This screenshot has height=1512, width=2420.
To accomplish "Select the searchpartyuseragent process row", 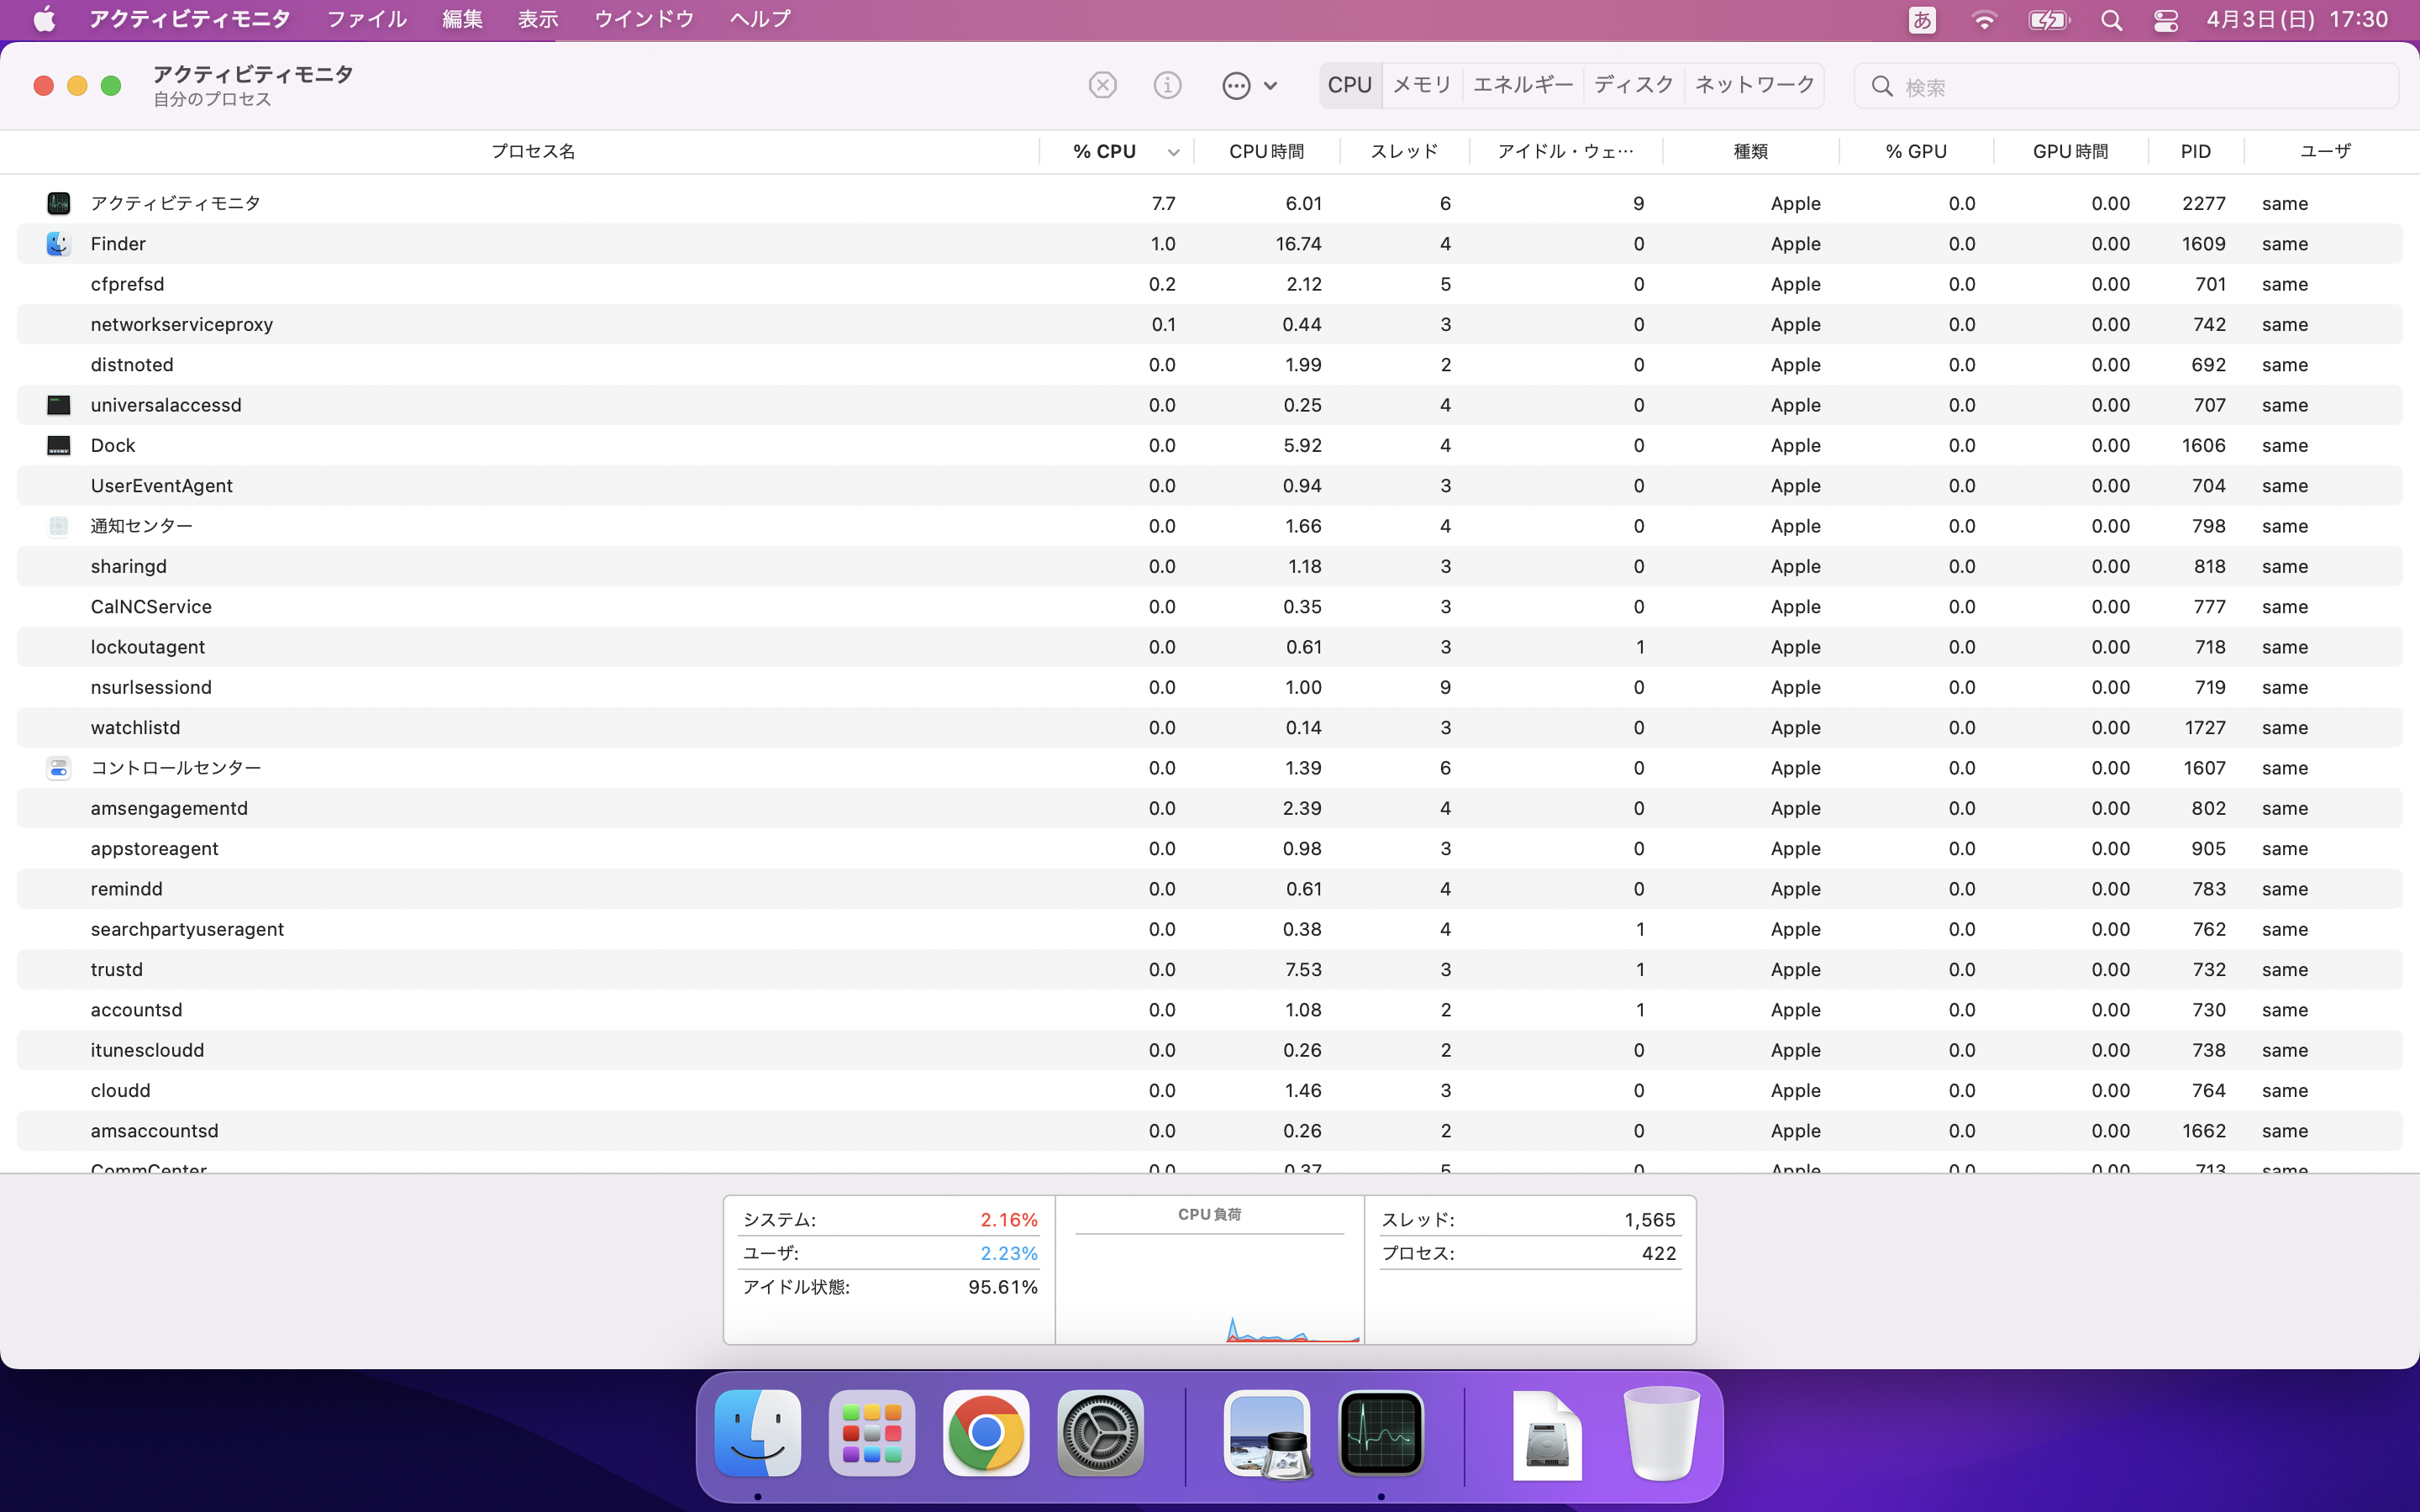I will point(1209,929).
